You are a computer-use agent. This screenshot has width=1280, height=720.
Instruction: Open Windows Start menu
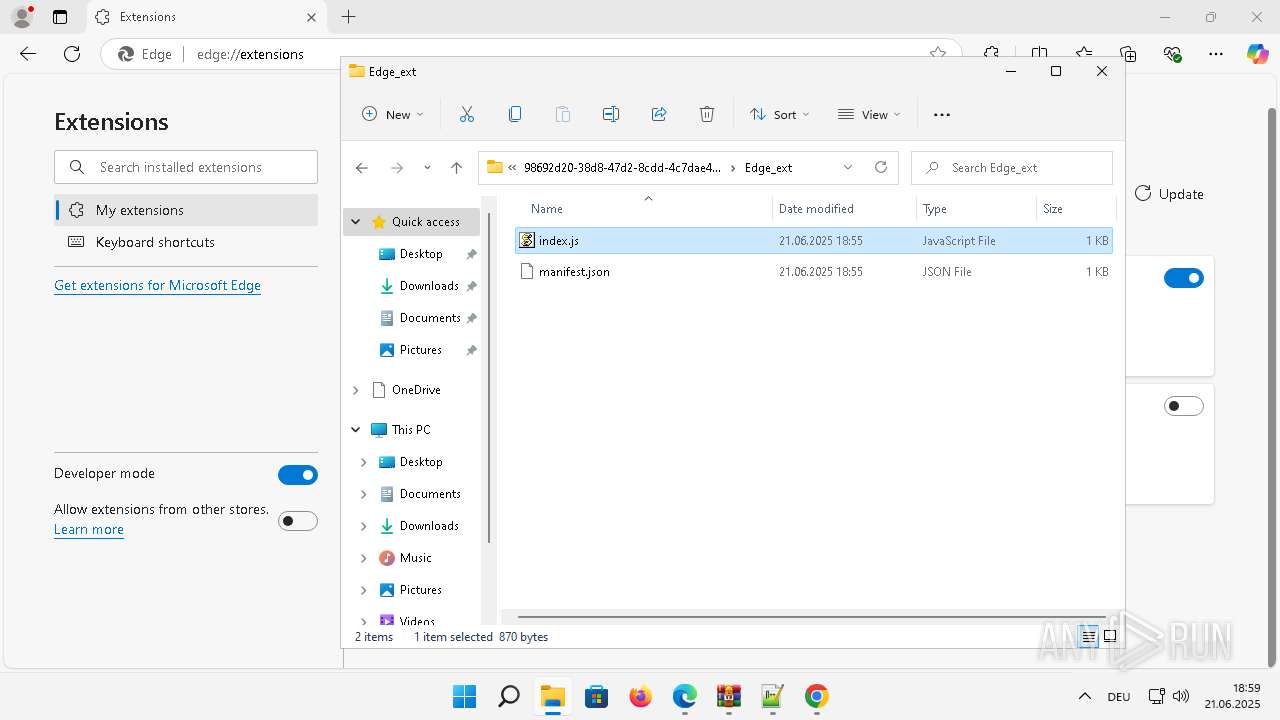click(464, 696)
